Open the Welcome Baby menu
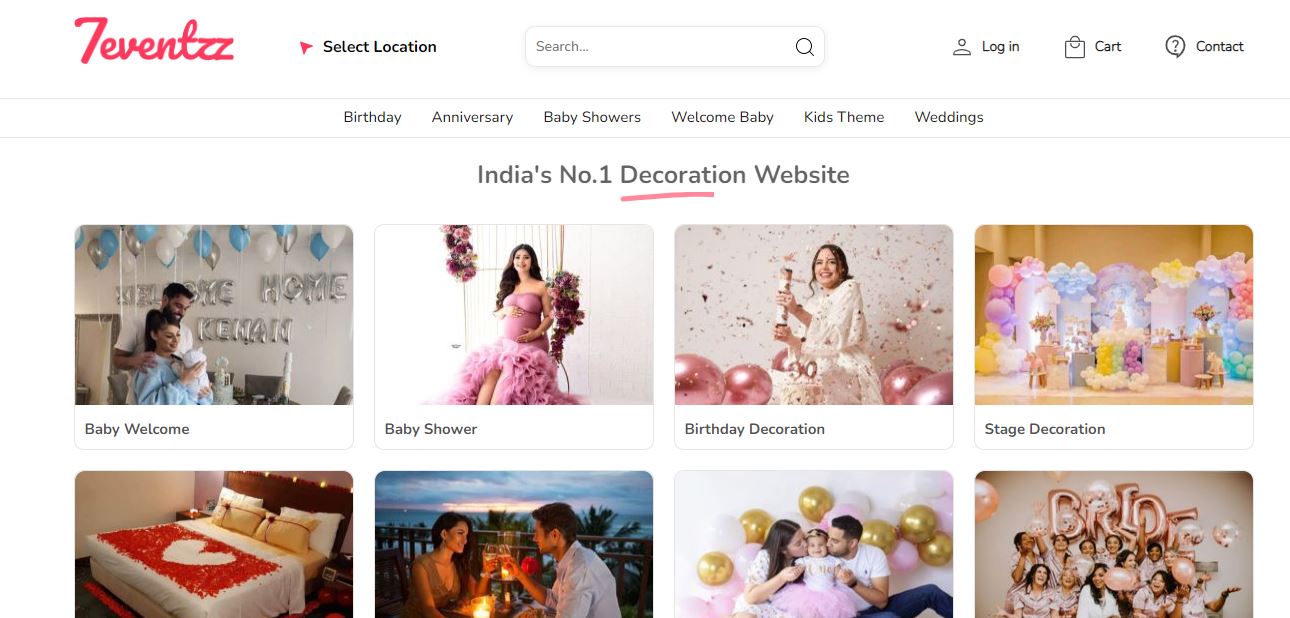Image resolution: width=1290 pixels, height=618 pixels. coord(722,117)
